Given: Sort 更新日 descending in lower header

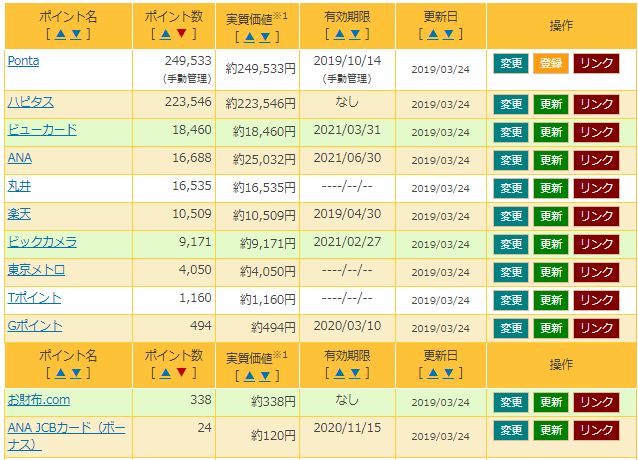Looking at the screenshot, I should (448, 373).
